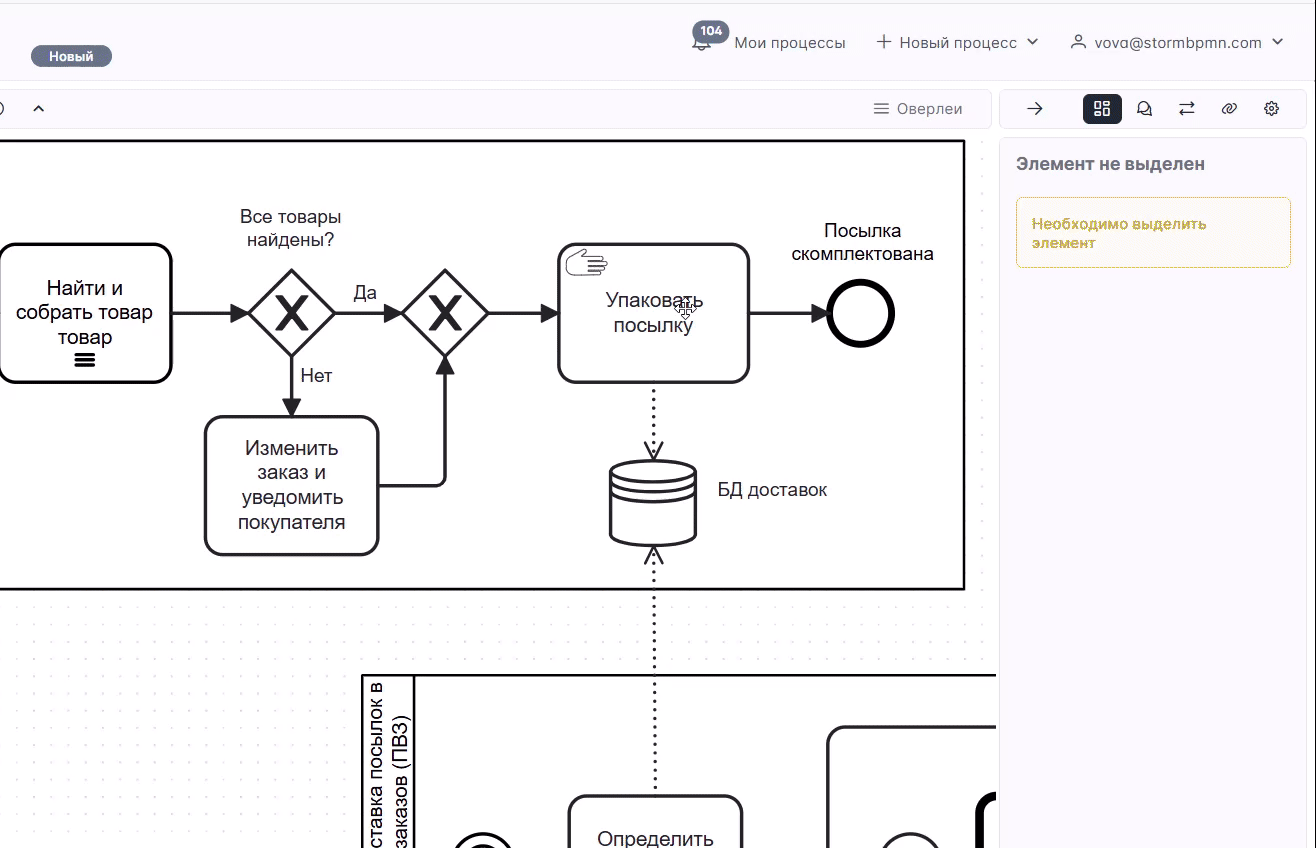Screen dimensions: 1316x848
Task: Select the БД доставок data store
Action: tap(653, 502)
